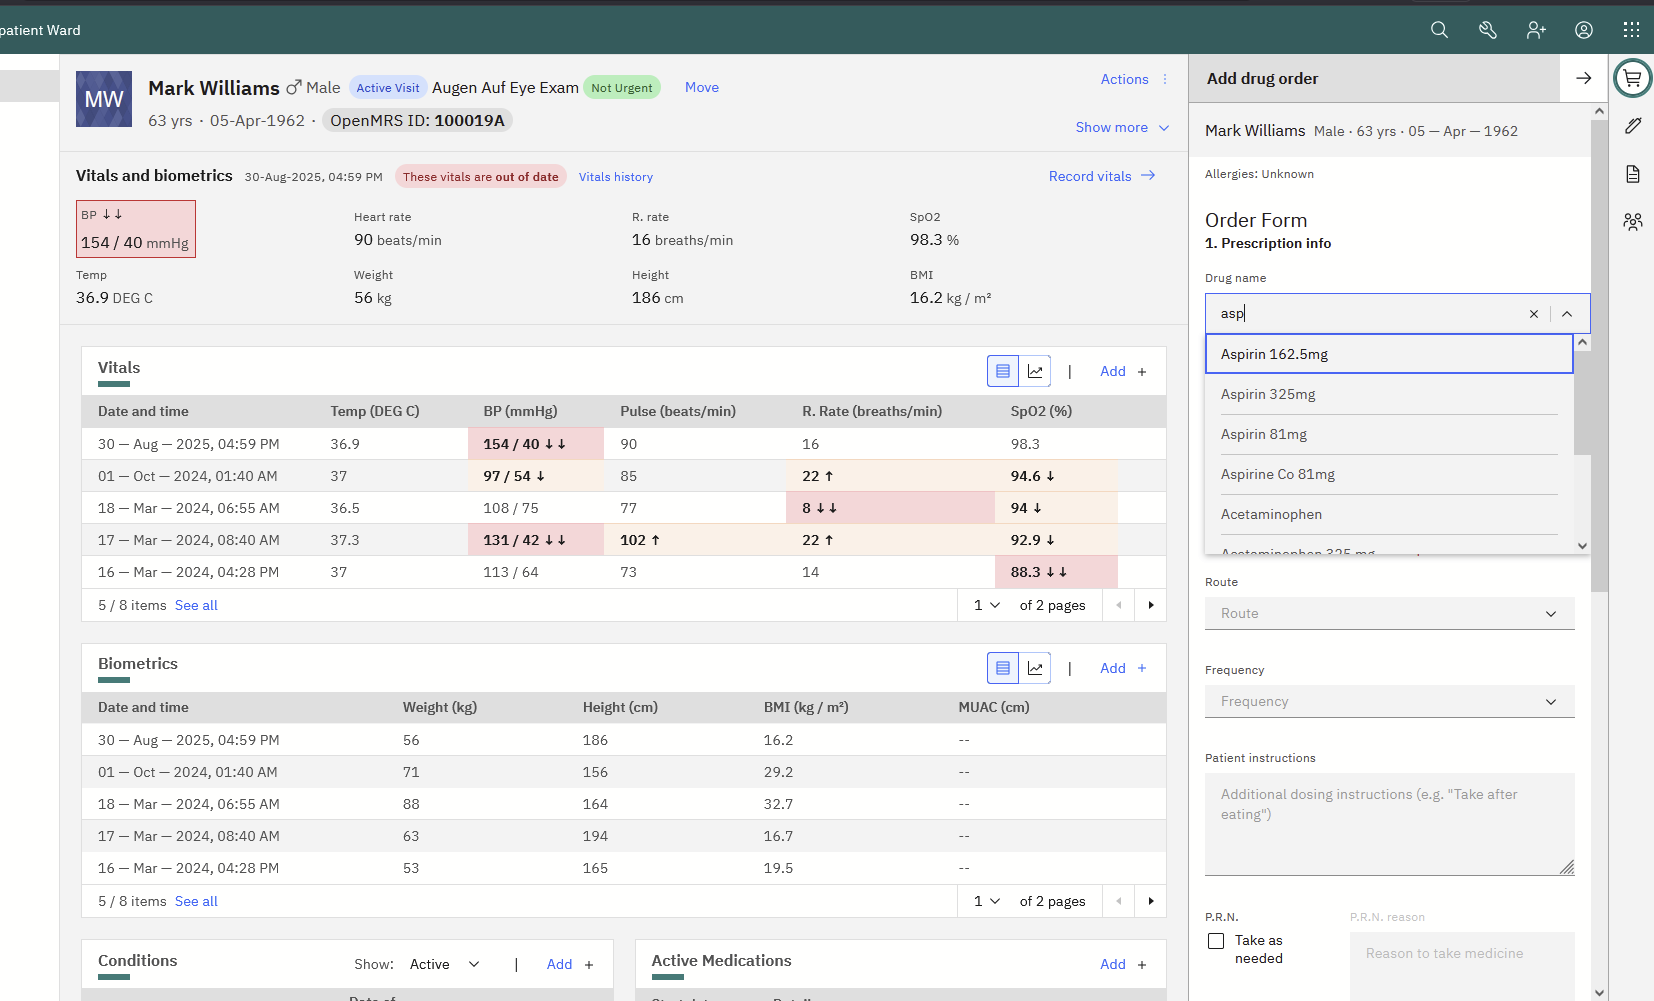Check the Take as needed checkbox

pos(1216,941)
